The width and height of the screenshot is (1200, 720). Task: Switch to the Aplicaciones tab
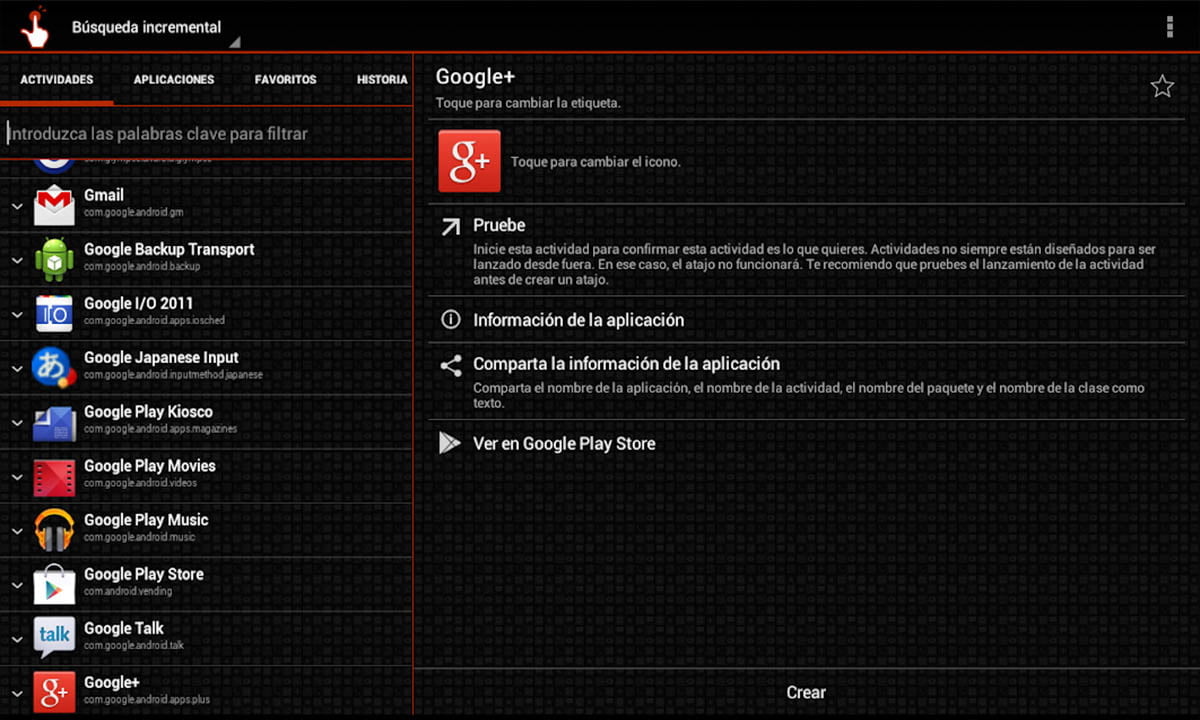click(x=174, y=79)
